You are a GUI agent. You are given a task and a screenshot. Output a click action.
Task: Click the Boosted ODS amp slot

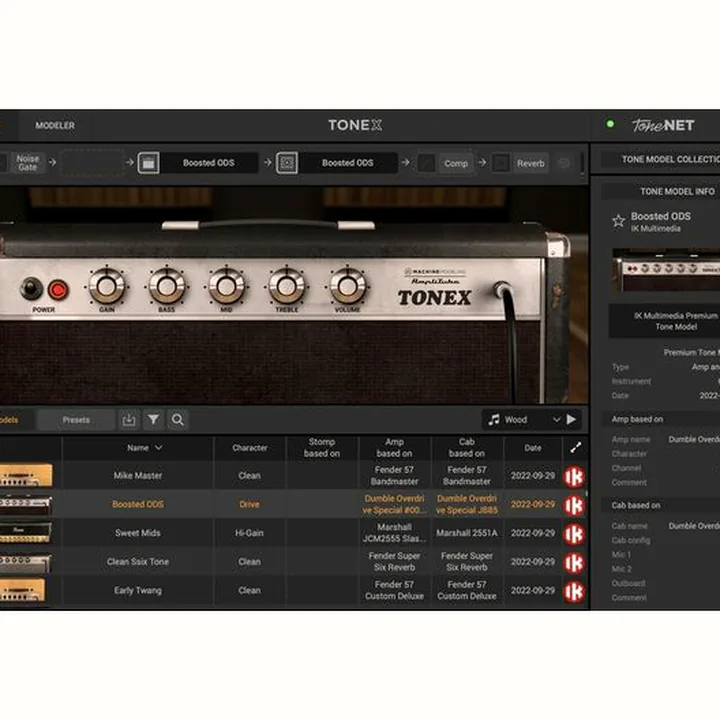click(x=209, y=163)
